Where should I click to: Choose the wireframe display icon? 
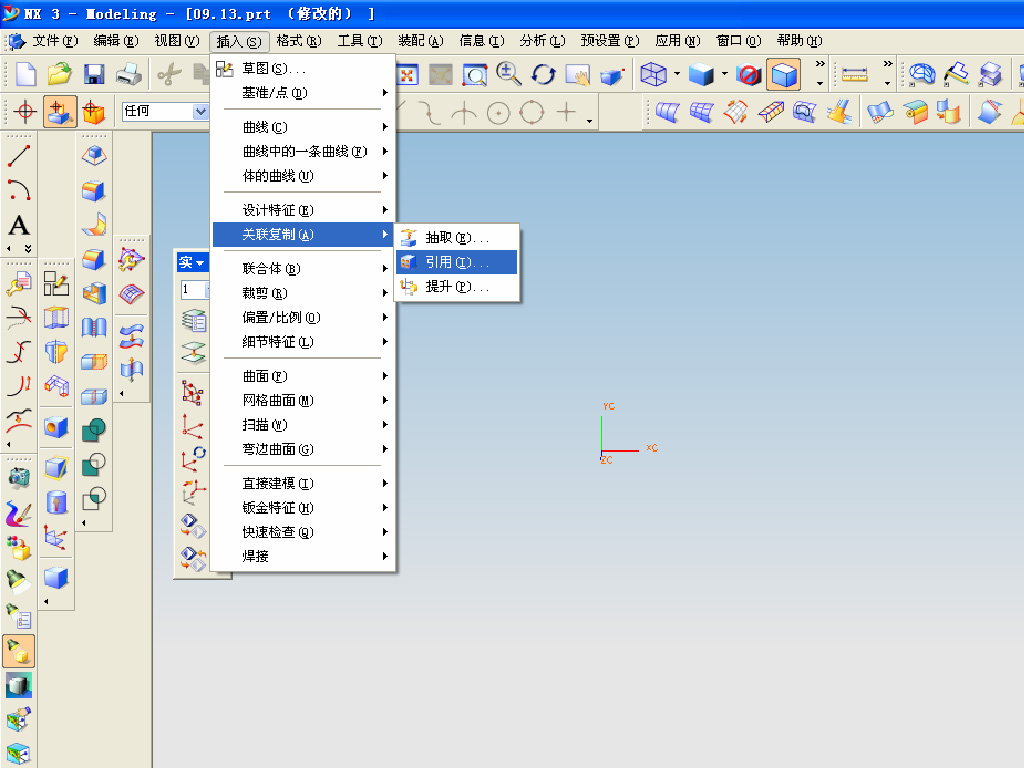click(x=653, y=74)
